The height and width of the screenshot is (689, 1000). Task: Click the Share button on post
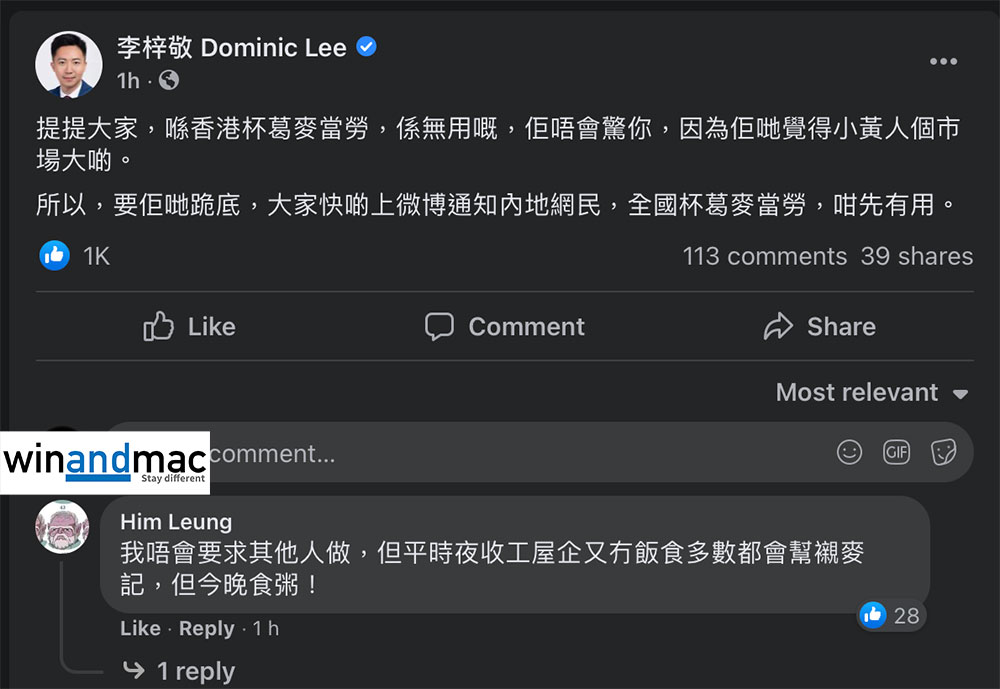click(819, 327)
